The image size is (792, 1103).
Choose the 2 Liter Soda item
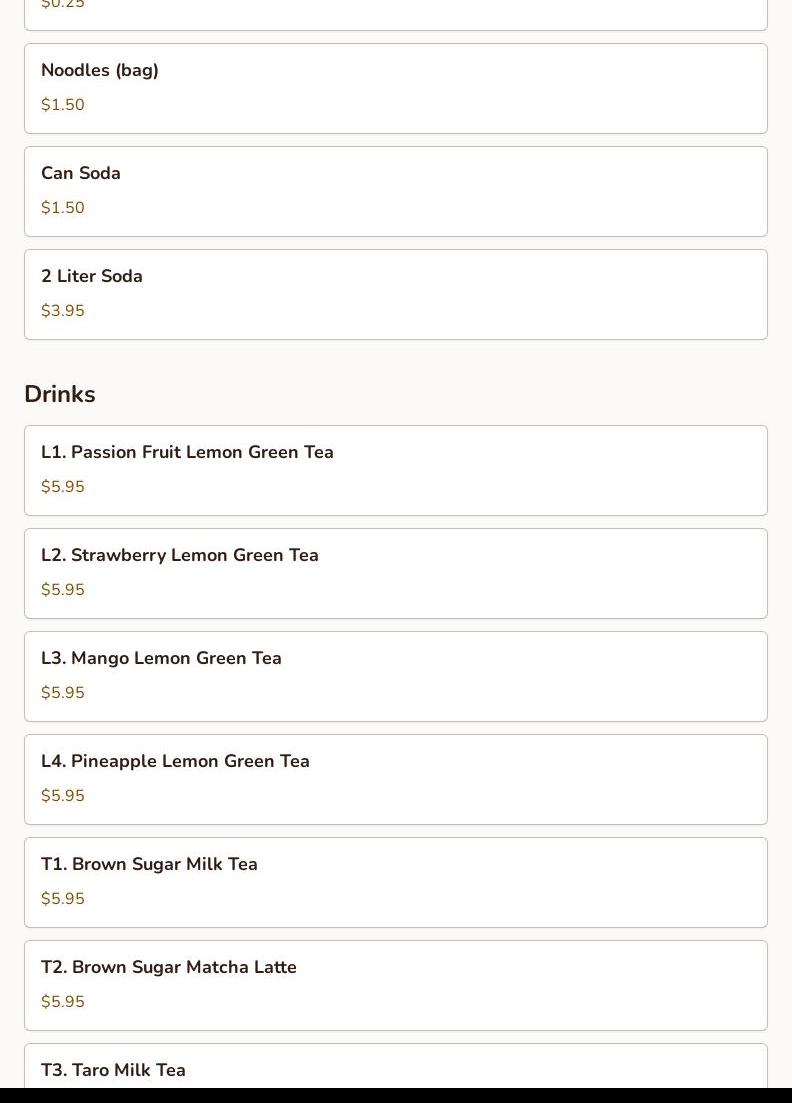[x=395, y=295]
